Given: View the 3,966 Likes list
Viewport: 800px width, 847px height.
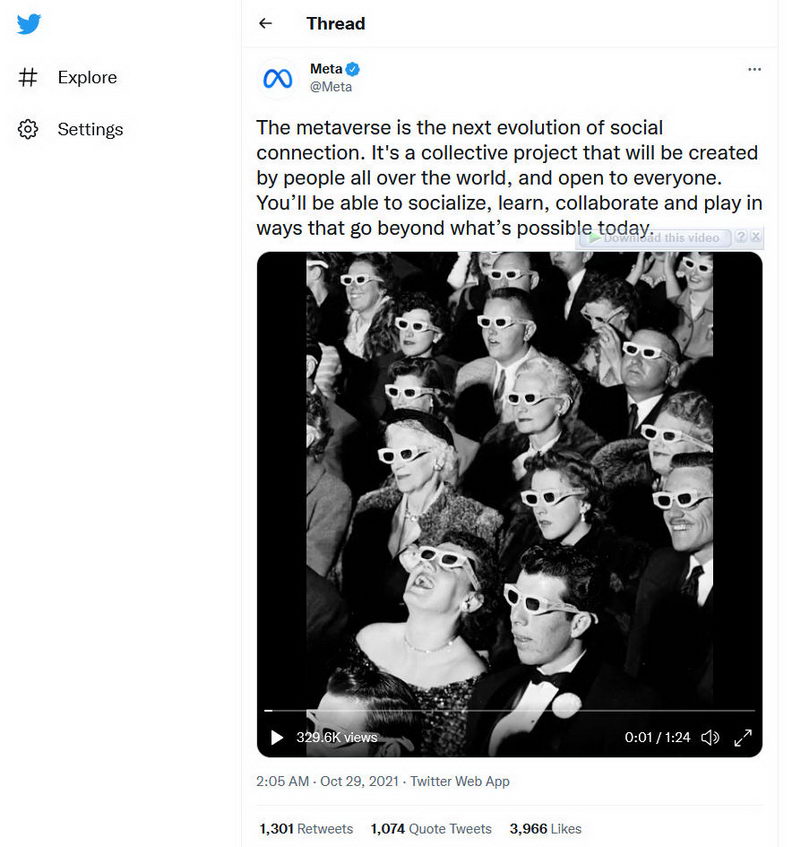Looking at the screenshot, I should click(545, 829).
